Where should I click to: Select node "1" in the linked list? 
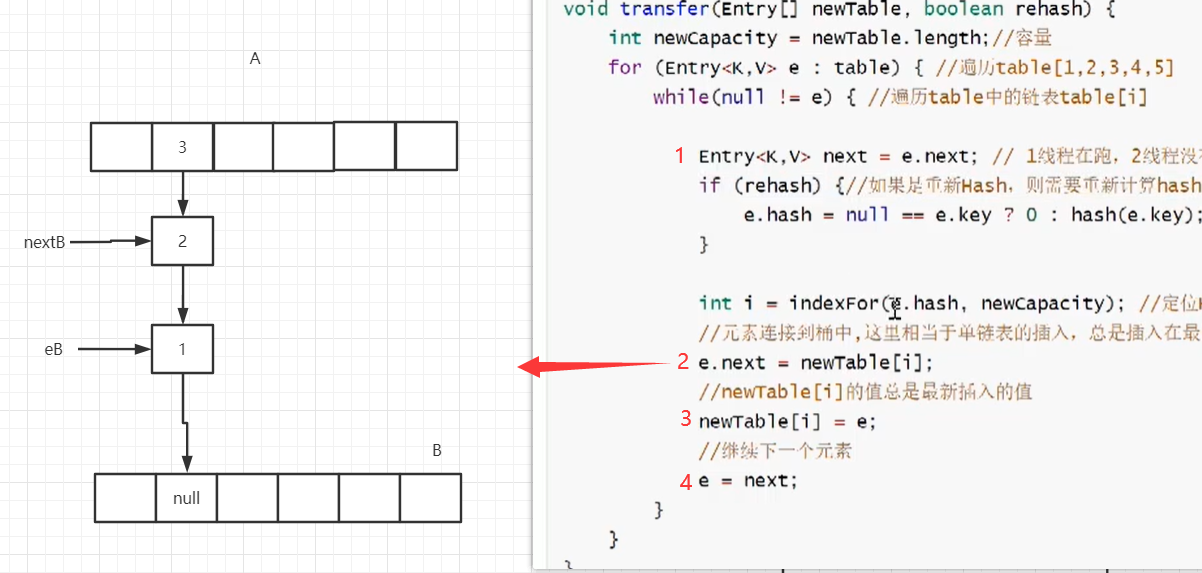[x=183, y=349]
